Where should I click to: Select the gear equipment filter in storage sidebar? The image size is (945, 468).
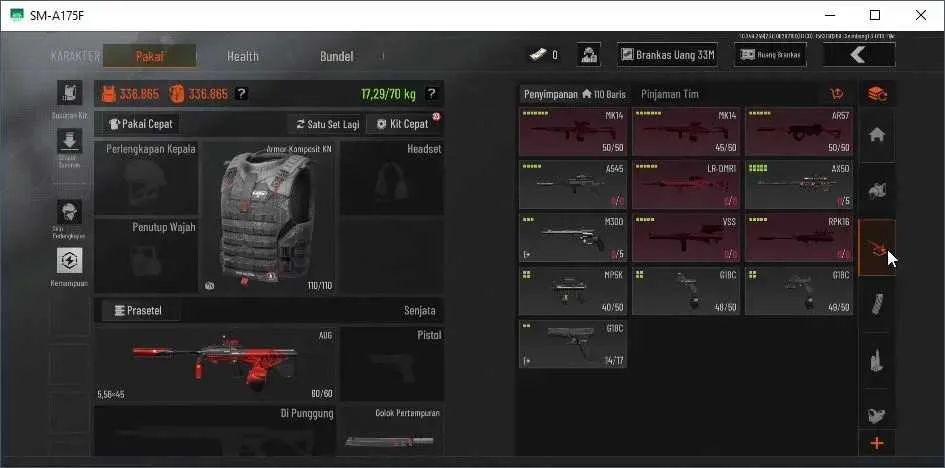point(877,191)
